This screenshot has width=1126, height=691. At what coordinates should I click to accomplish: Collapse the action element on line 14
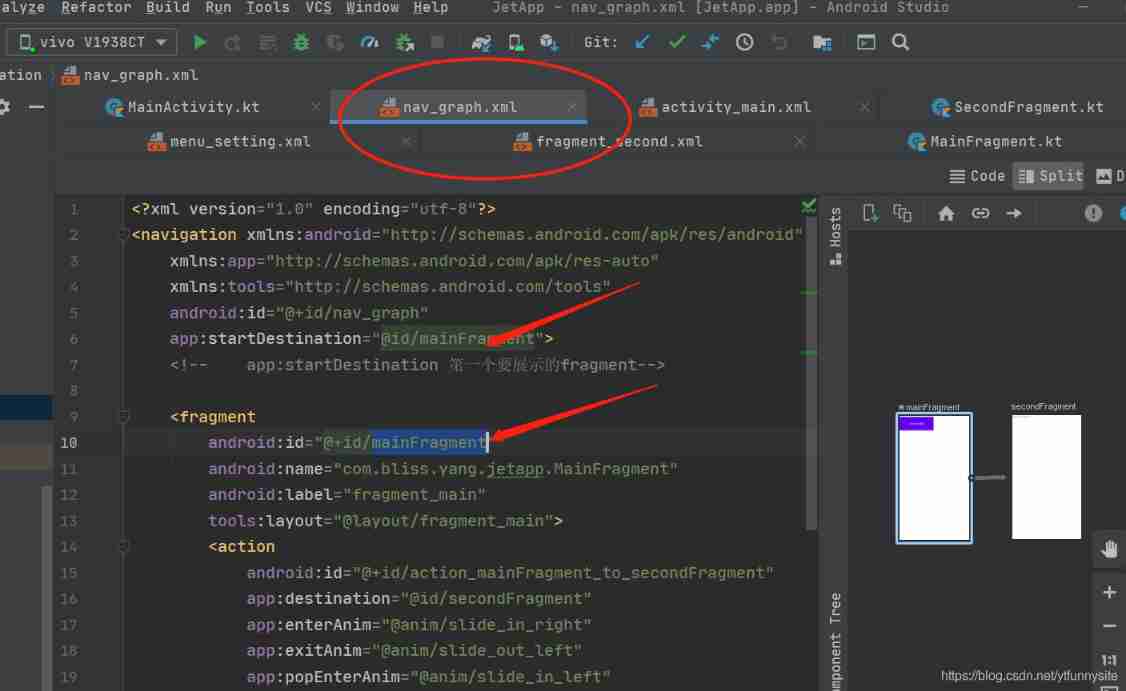tap(122, 546)
